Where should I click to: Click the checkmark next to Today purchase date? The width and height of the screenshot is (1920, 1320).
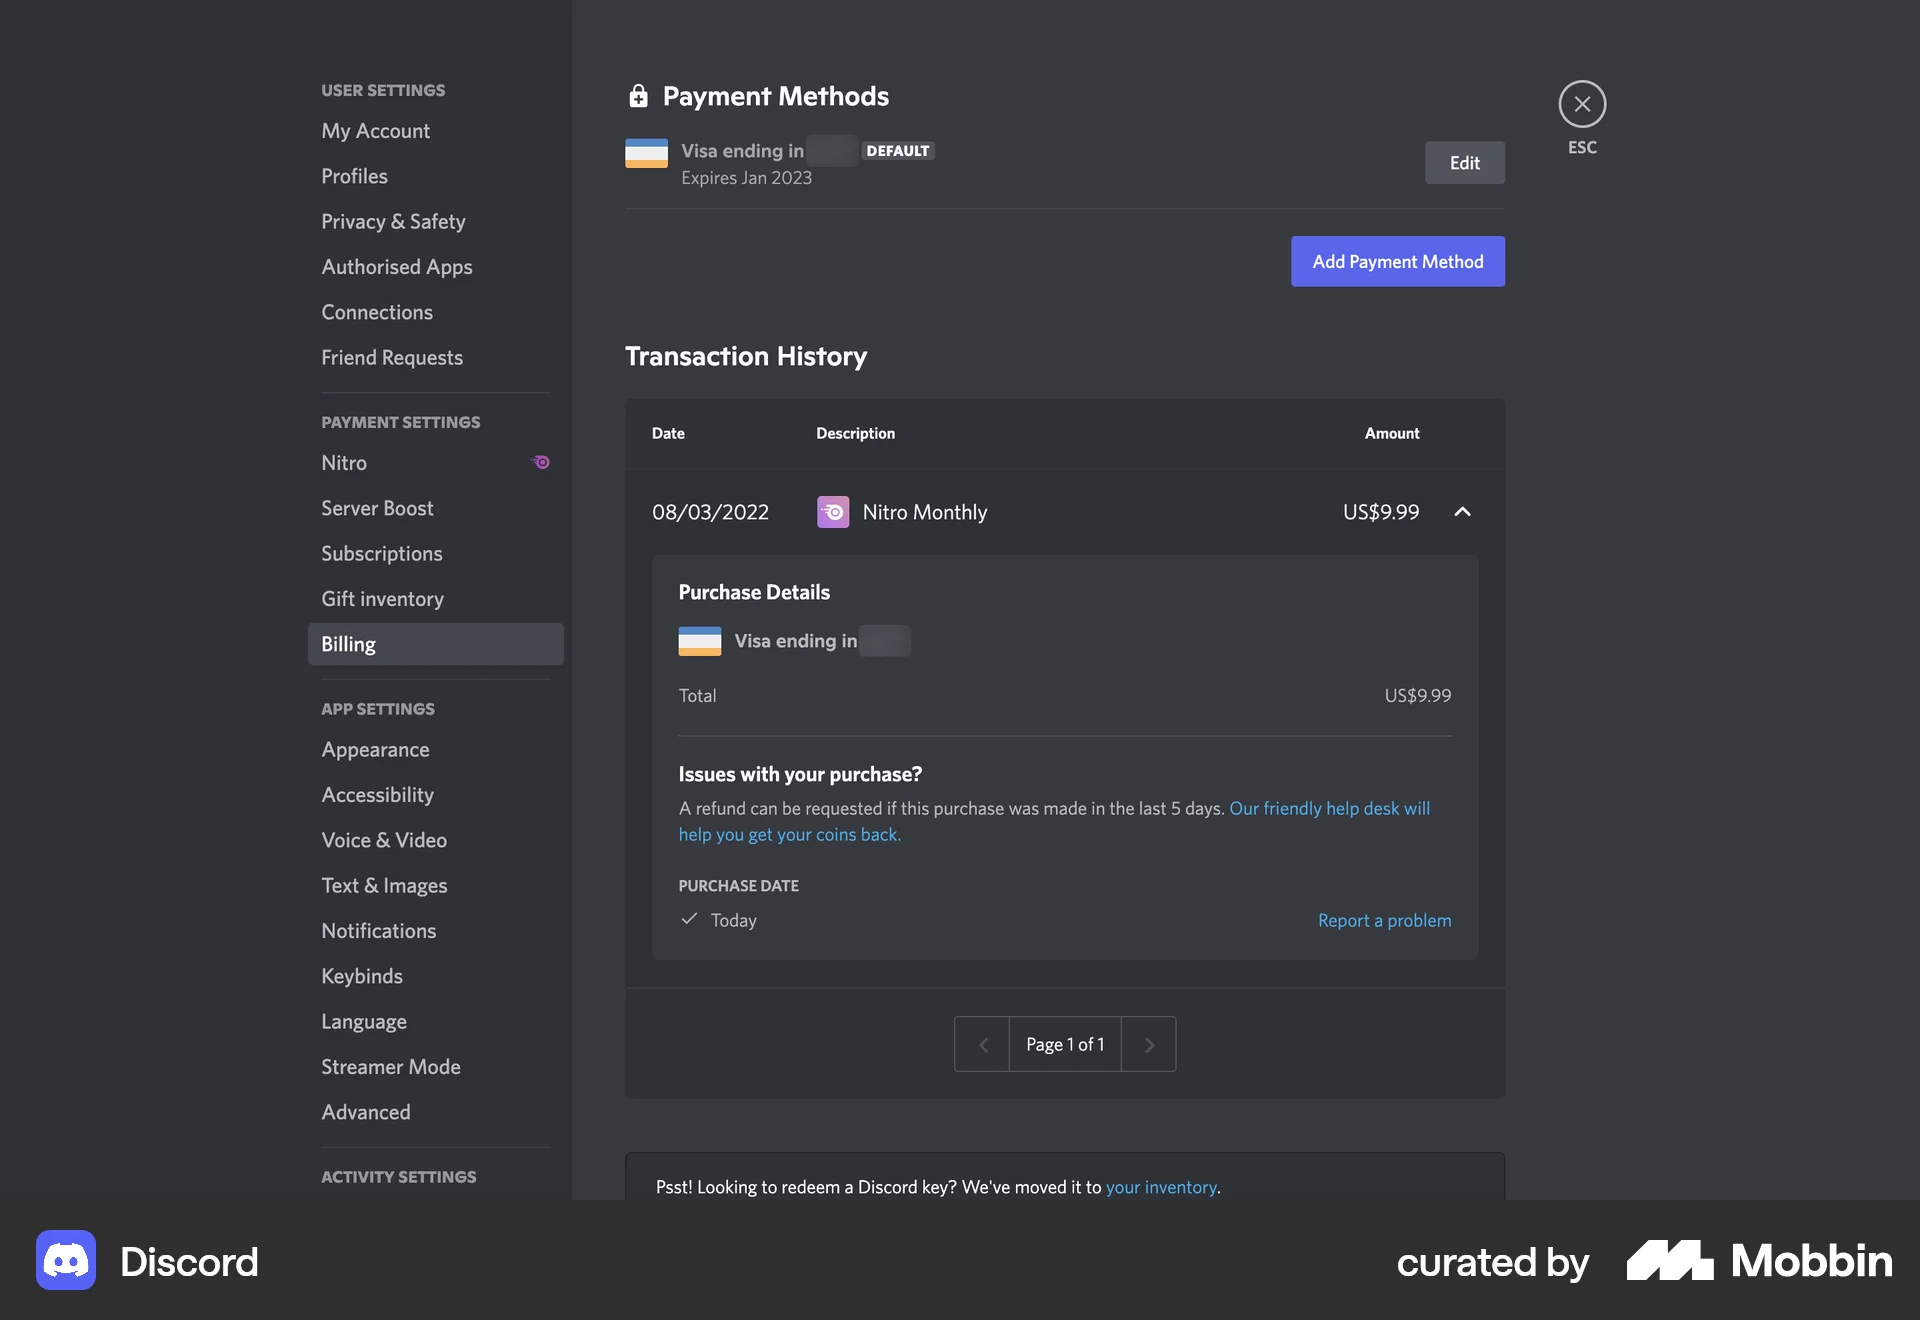[x=688, y=919]
